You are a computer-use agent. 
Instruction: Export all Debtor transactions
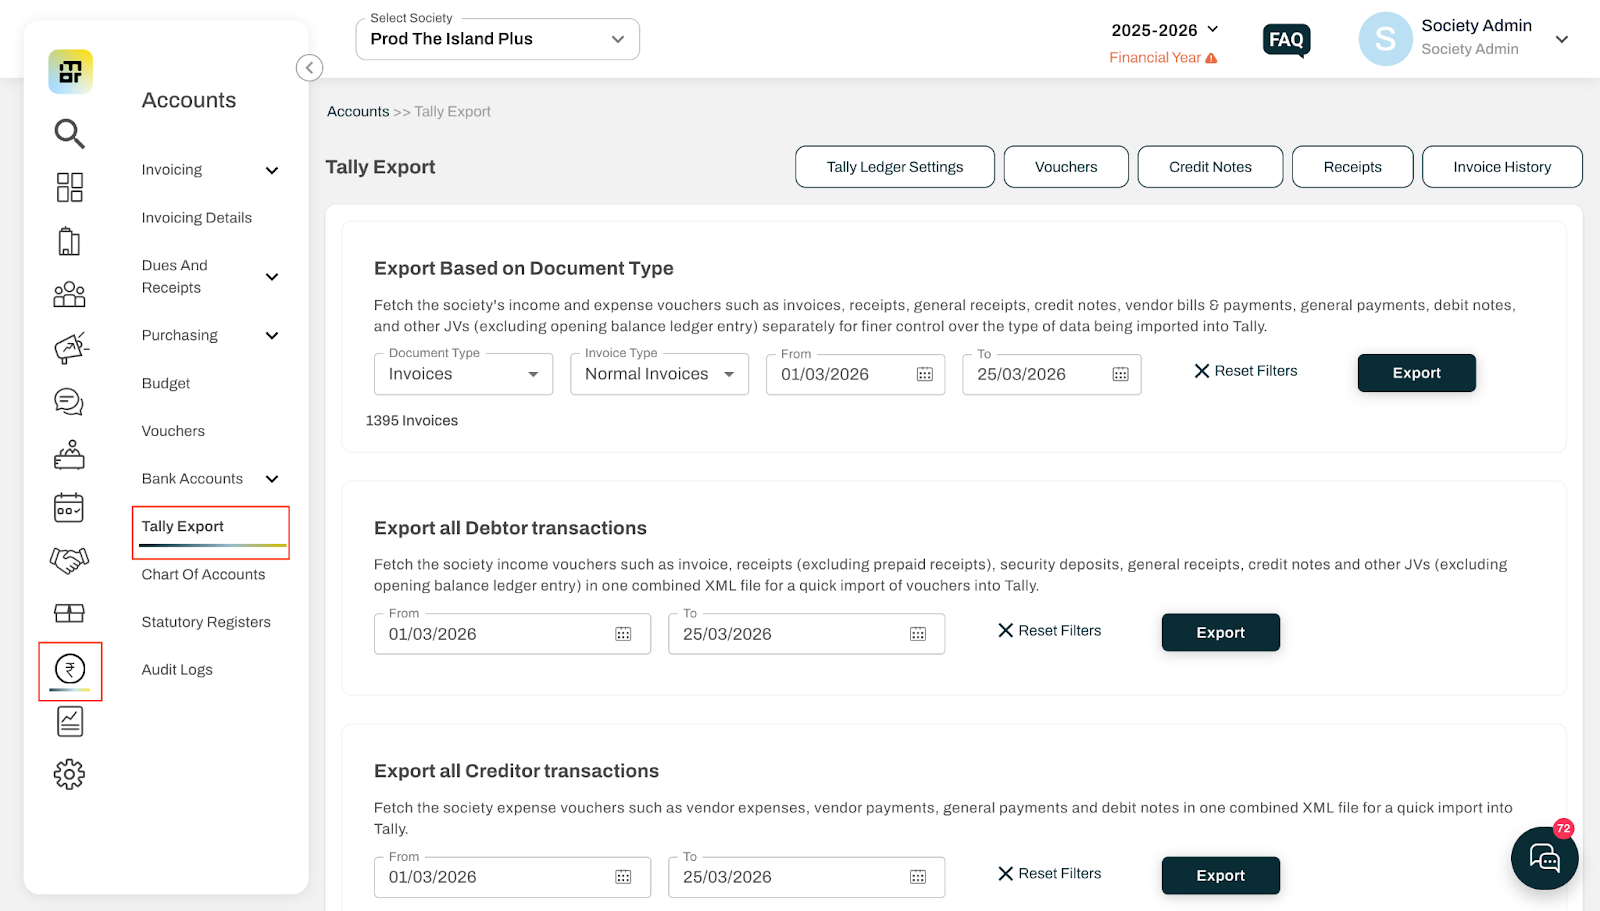tap(1220, 633)
